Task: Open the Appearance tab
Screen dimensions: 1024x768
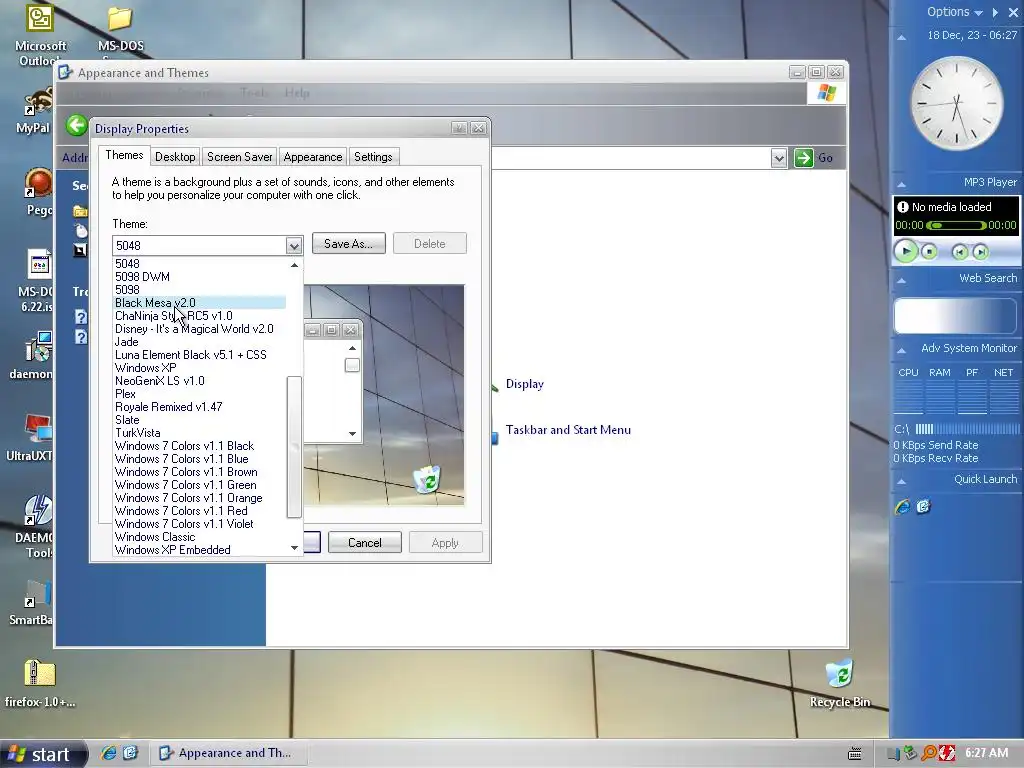Action: pyautogui.click(x=313, y=157)
